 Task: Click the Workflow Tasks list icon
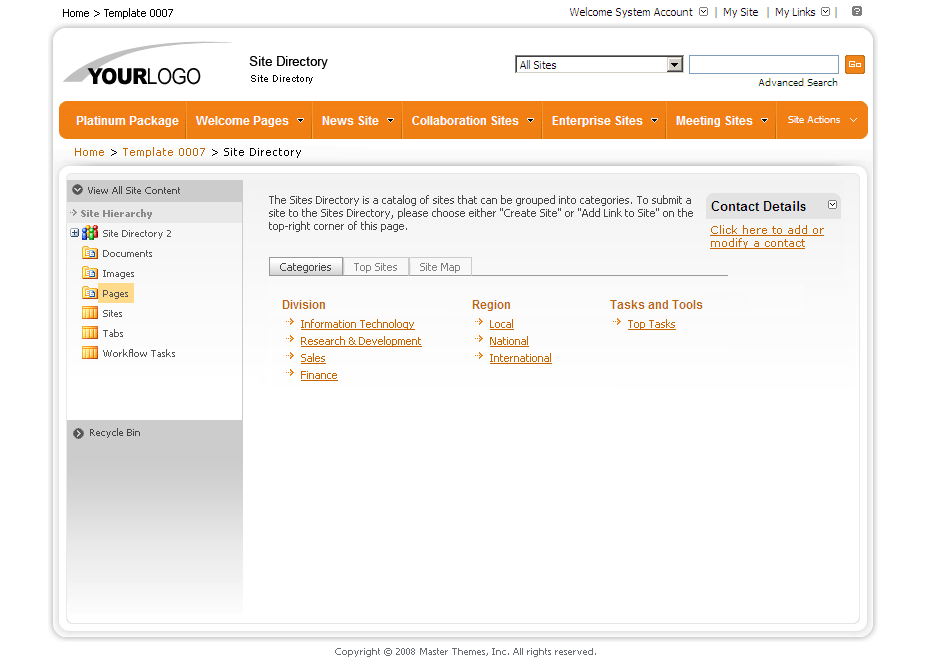point(90,354)
